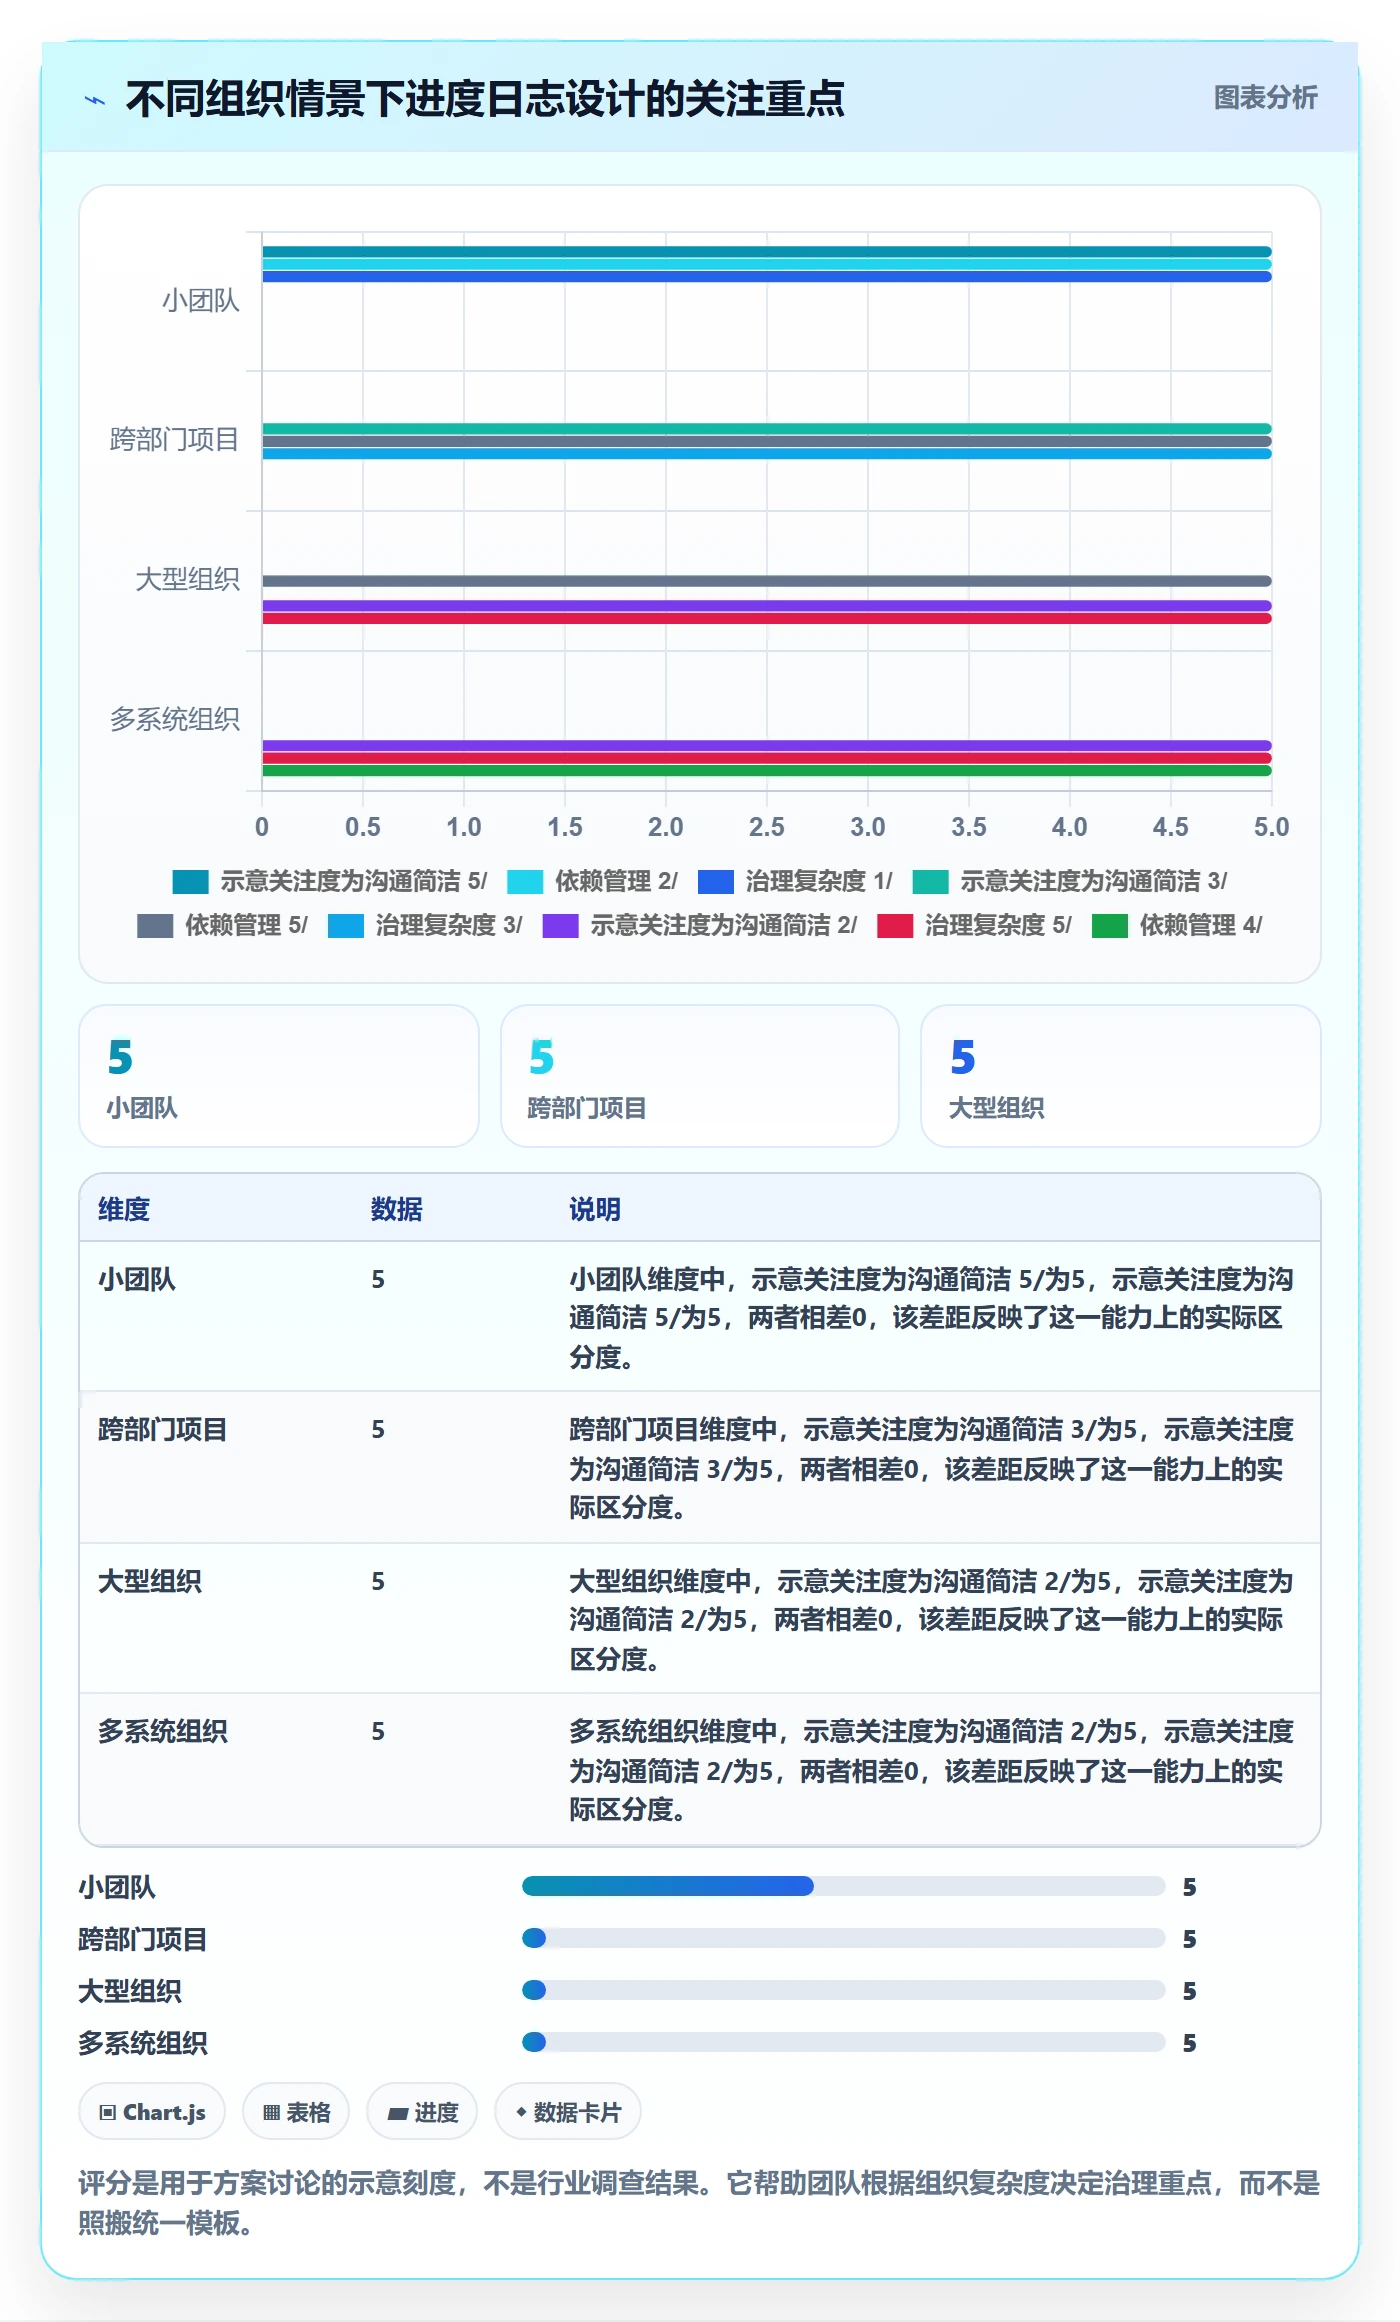This screenshot has height=2322, width=1400.
Task: Click the green 依赖管理 4/ legend swatch
Action: (1110, 926)
